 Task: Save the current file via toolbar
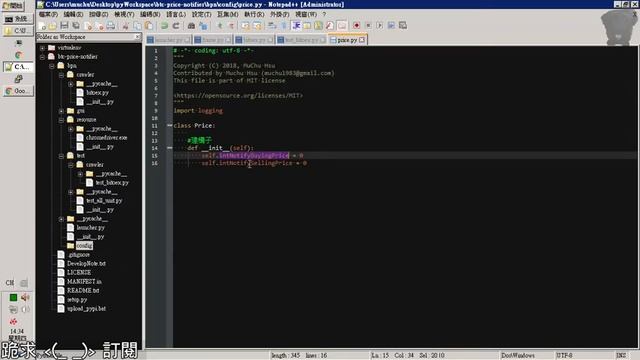click(x=64, y=26)
